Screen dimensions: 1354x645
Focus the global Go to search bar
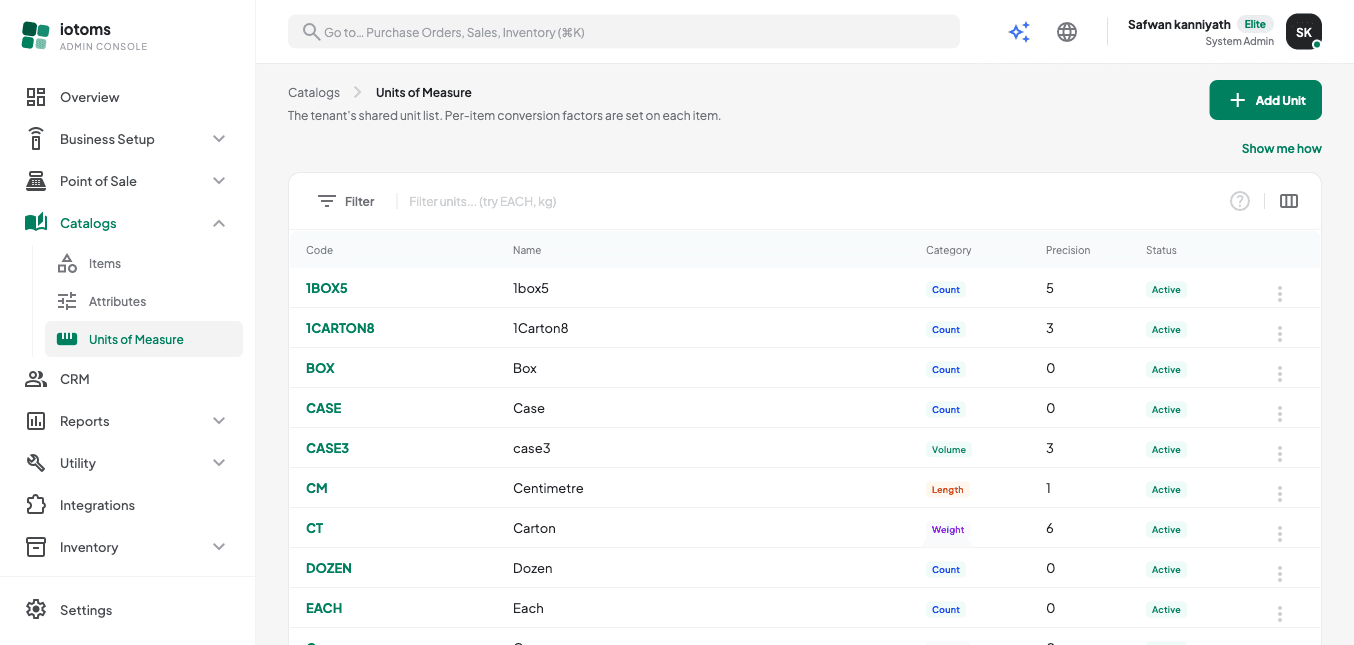624,32
